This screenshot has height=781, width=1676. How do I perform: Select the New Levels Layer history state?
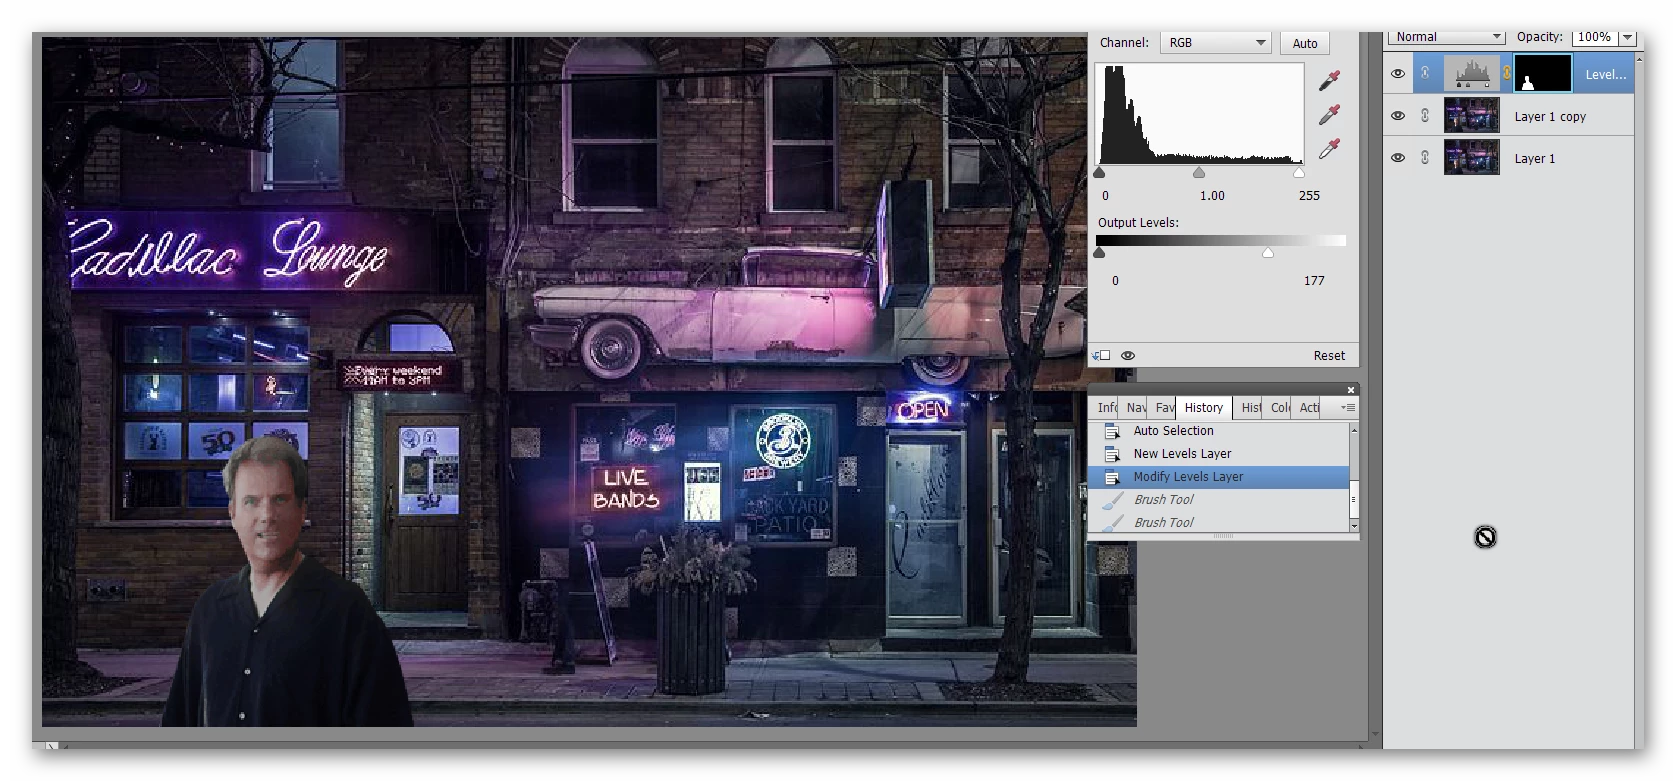pos(1218,454)
